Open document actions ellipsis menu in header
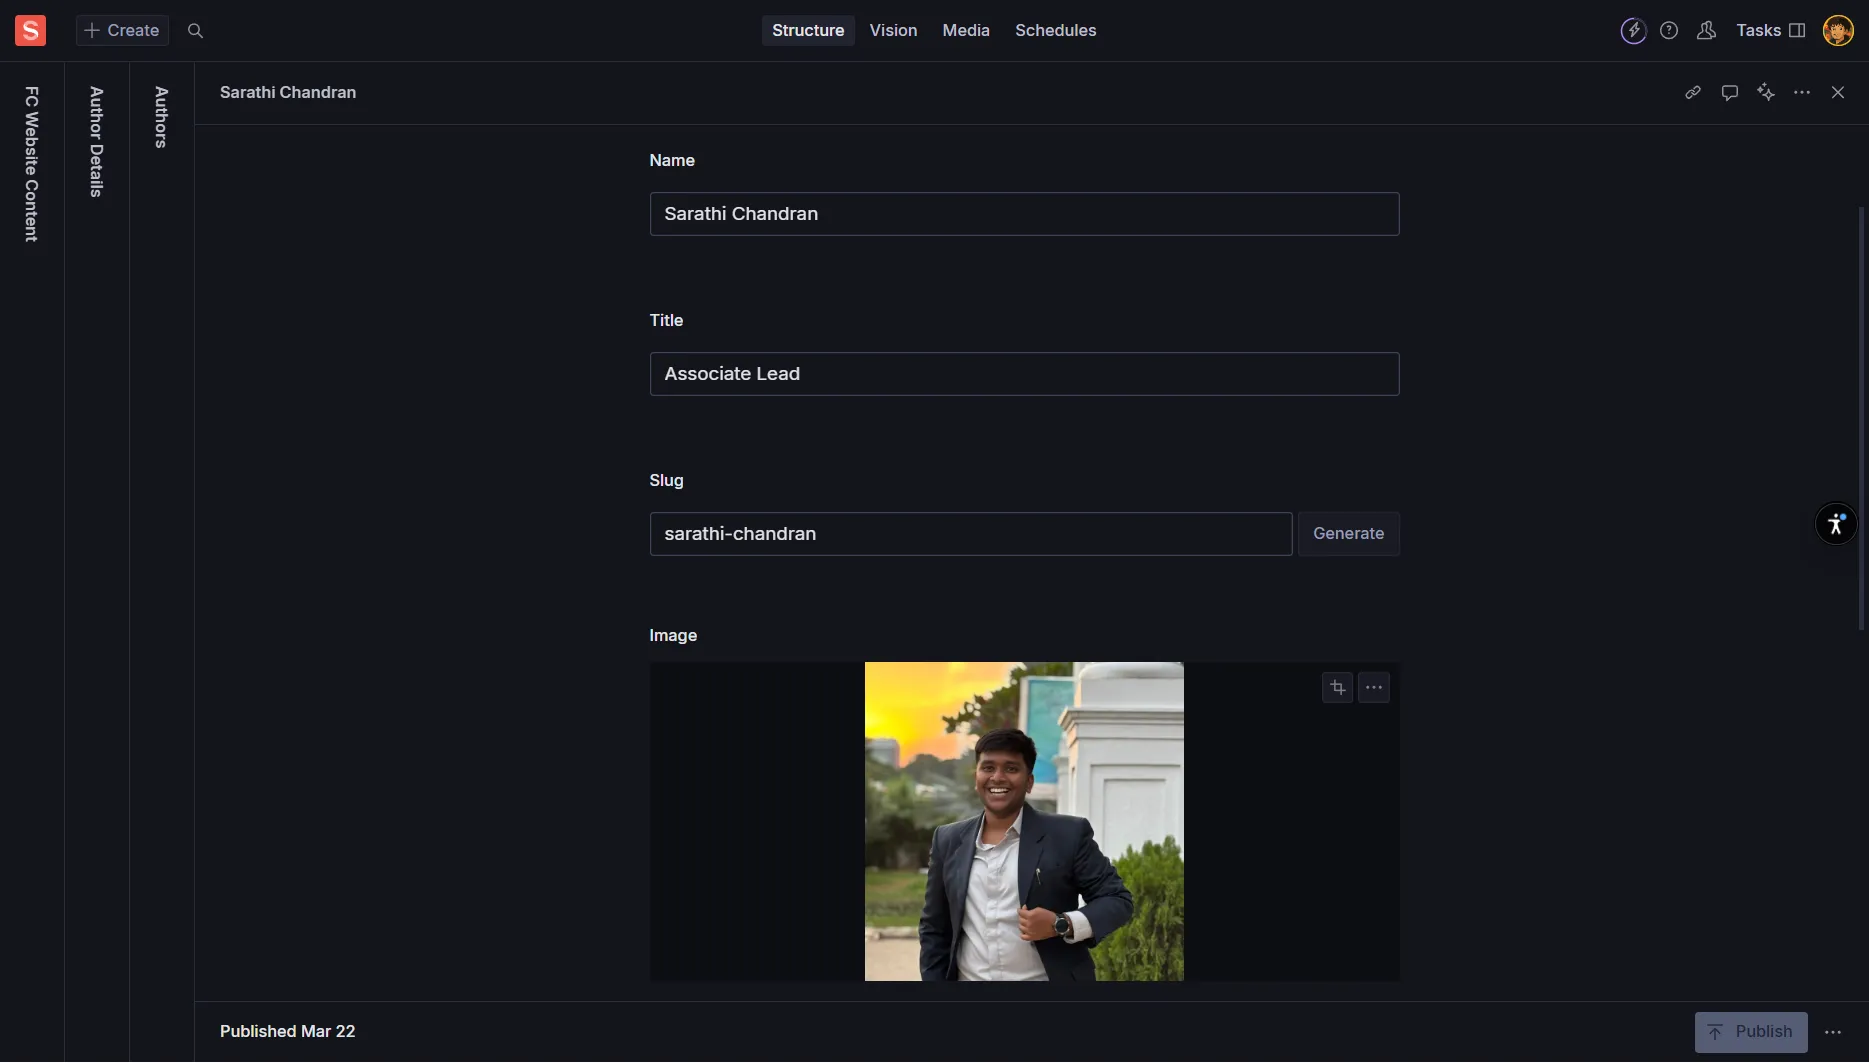 point(1802,93)
